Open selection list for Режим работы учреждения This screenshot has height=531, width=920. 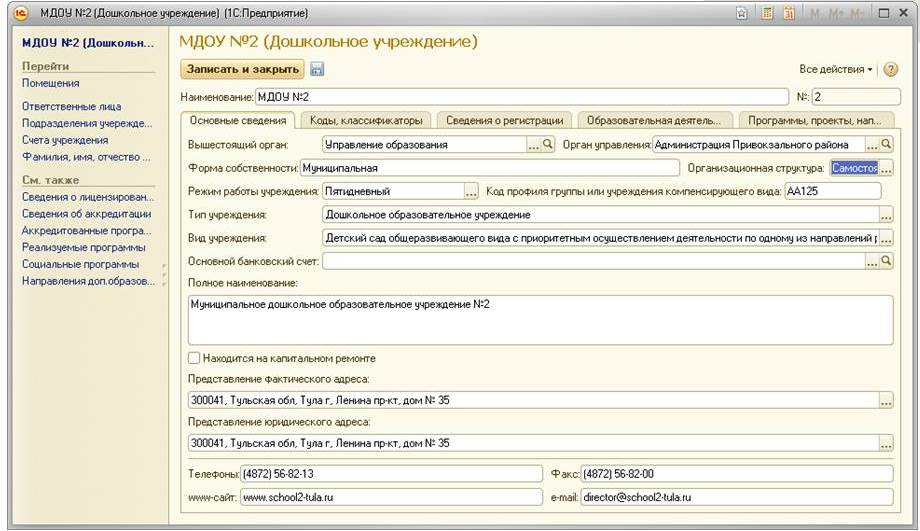(x=471, y=191)
